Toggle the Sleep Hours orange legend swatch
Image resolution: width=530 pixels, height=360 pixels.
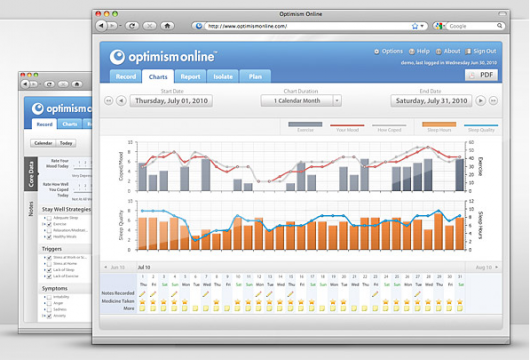pos(439,124)
